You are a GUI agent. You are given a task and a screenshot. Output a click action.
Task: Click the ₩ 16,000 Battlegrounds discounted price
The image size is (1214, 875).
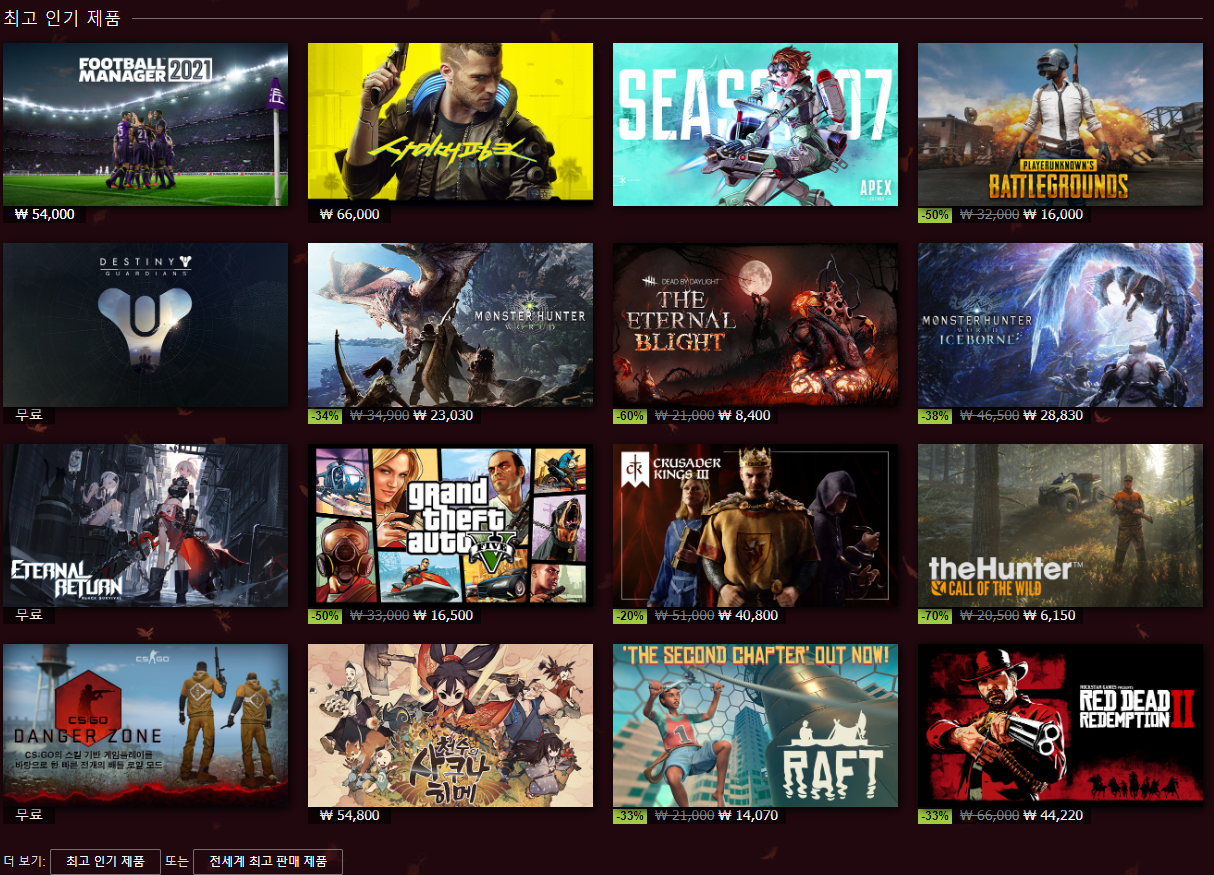coord(1053,214)
